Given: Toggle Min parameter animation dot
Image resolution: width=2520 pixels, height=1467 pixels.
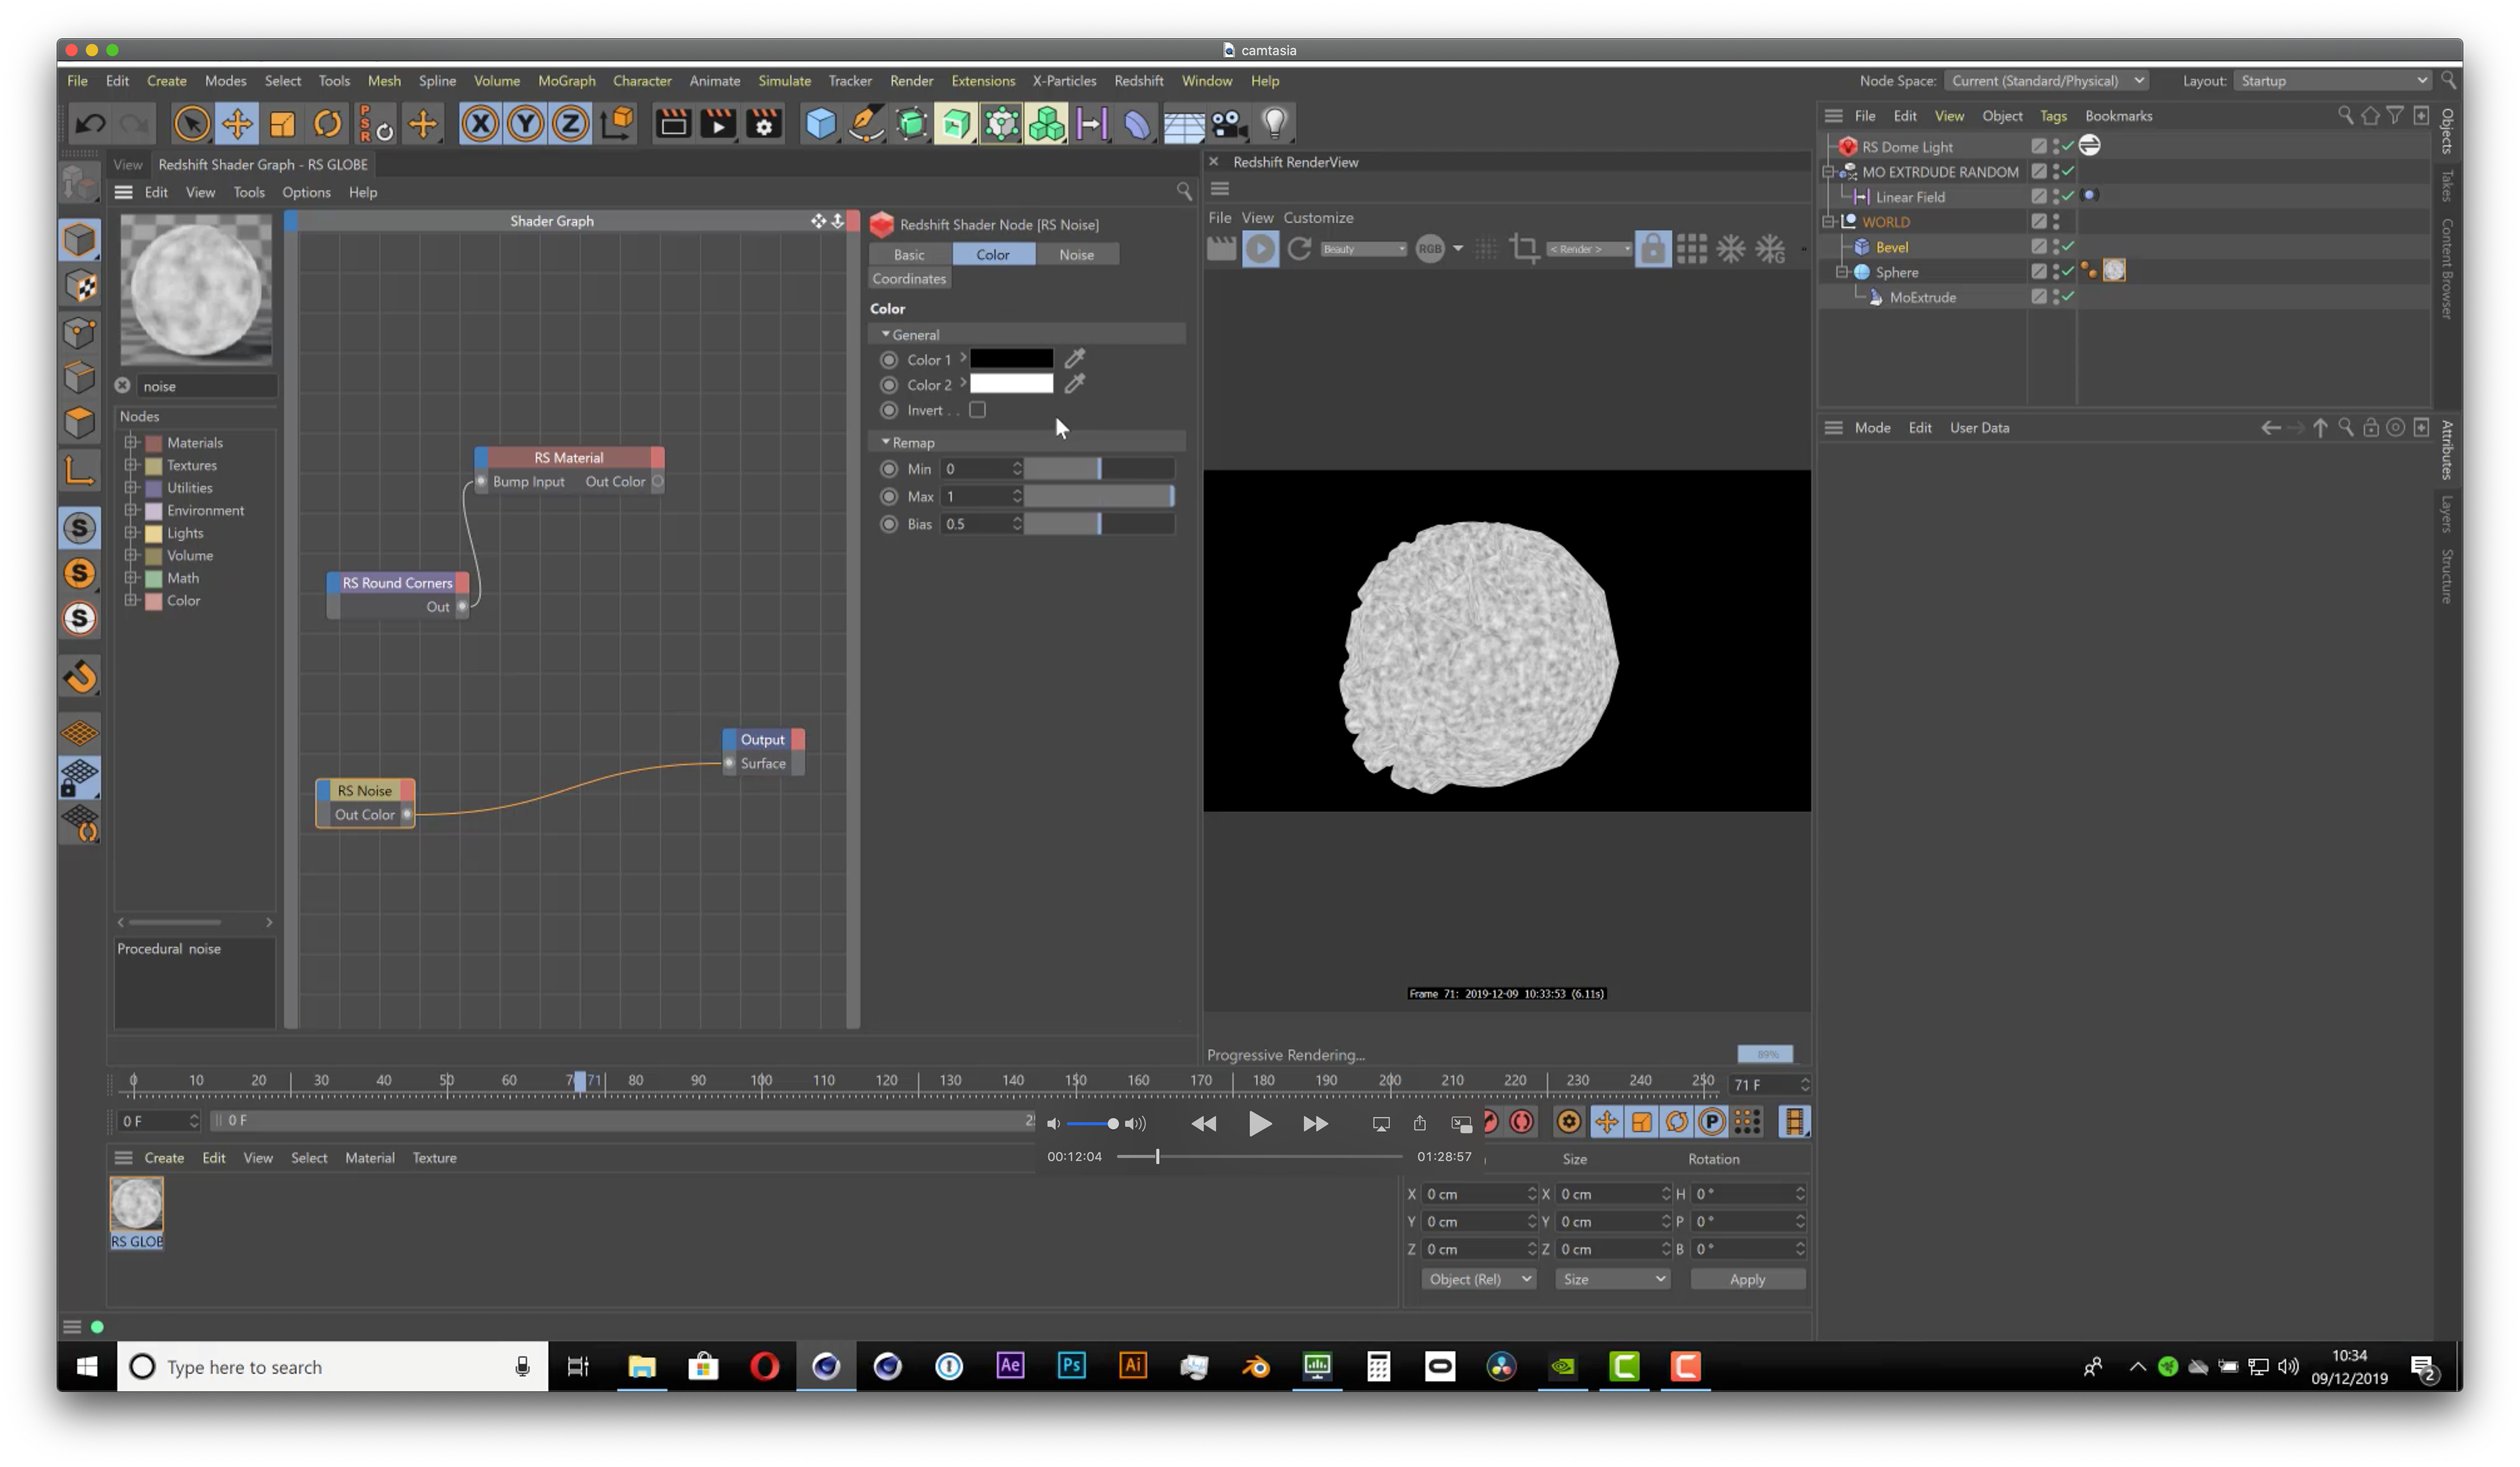Looking at the screenshot, I should coord(889,469).
